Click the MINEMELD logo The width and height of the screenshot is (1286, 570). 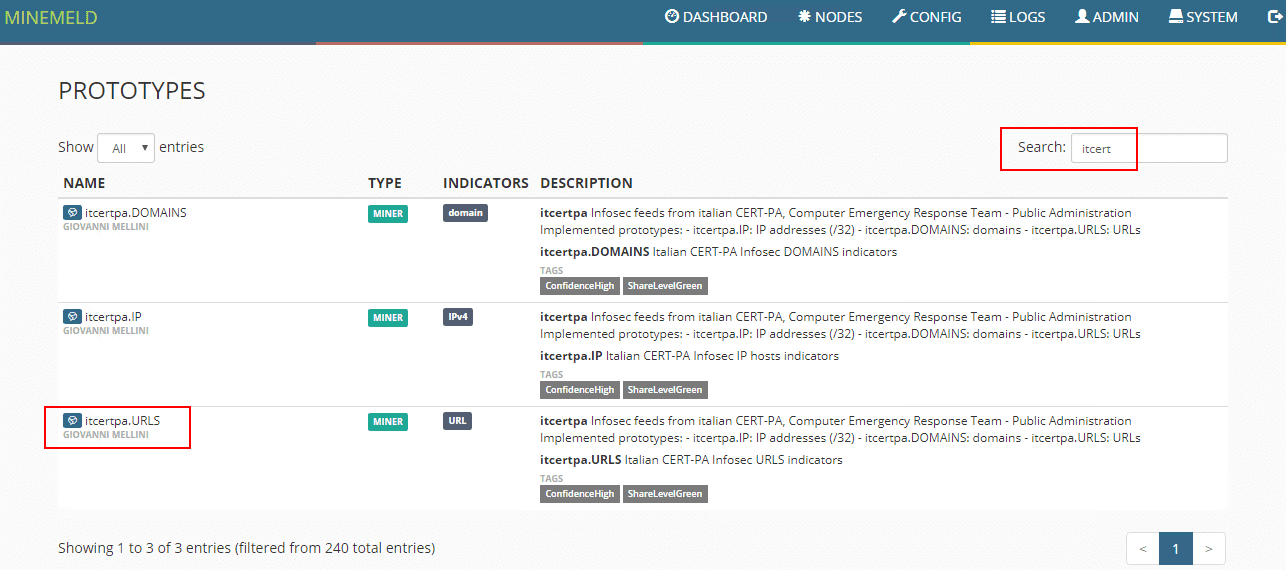pos(52,17)
